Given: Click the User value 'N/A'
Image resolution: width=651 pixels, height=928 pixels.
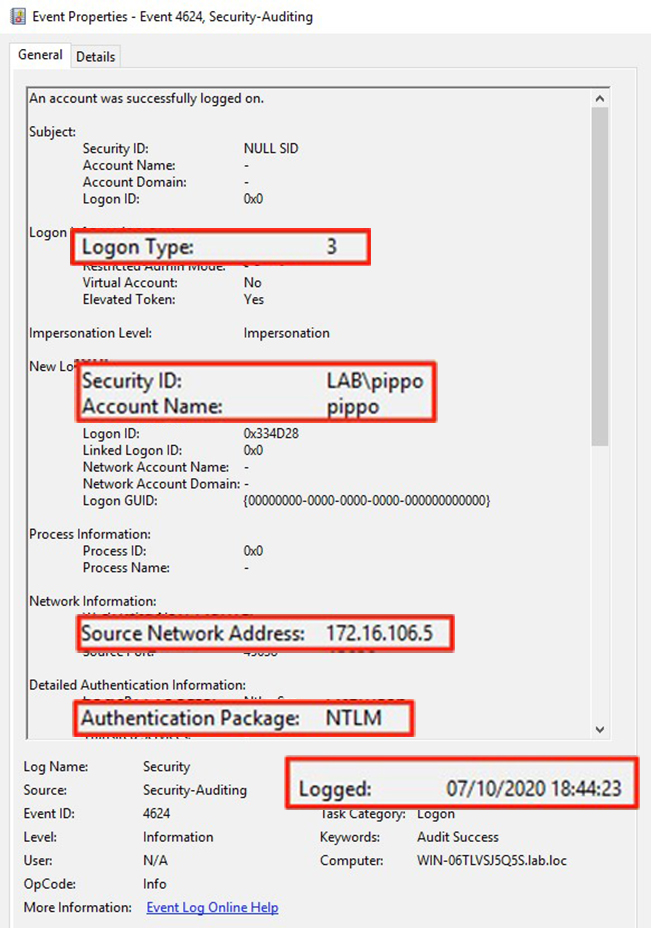Looking at the screenshot, I should 155,861.
